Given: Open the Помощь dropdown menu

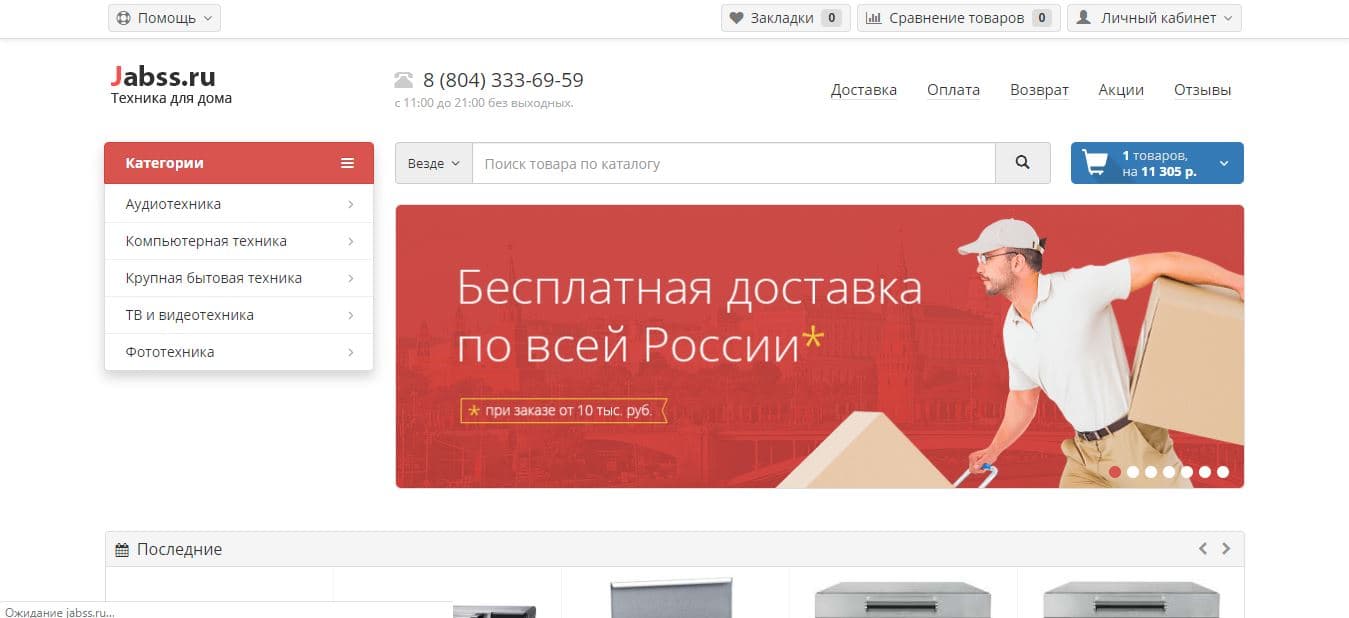Looking at the screenshot, I should 164,17.
